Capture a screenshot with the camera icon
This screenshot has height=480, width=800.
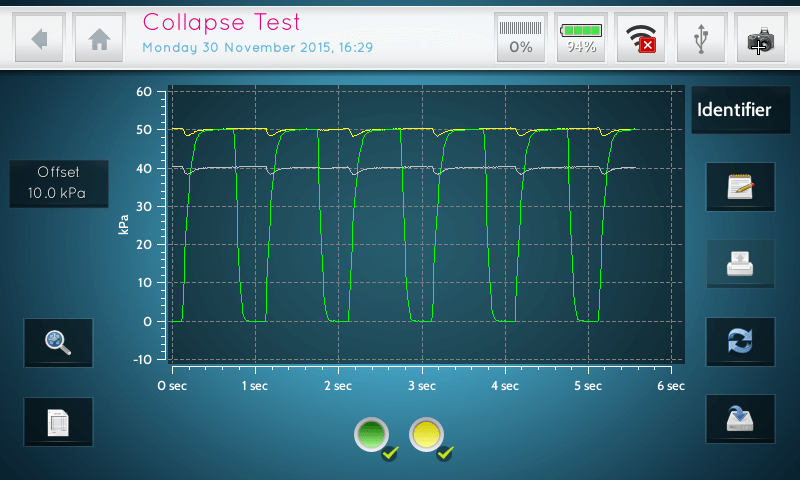[760, 38]
